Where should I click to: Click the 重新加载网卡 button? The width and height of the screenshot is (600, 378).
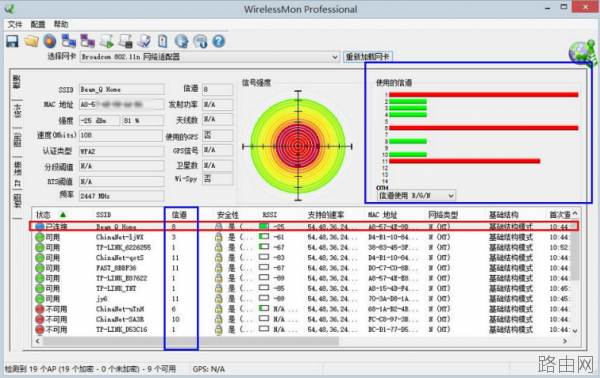pyautogui.click(x=368, y=57)
